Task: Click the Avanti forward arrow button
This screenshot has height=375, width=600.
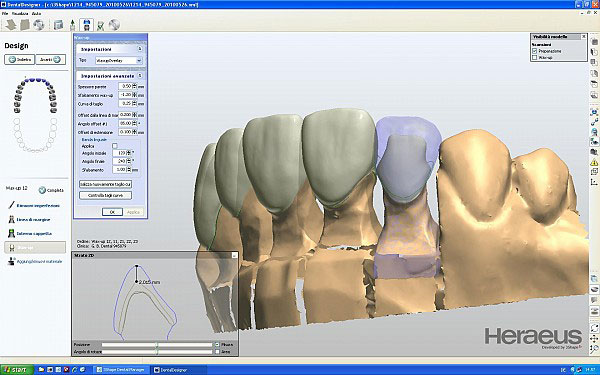Action: tap(51, 60)
